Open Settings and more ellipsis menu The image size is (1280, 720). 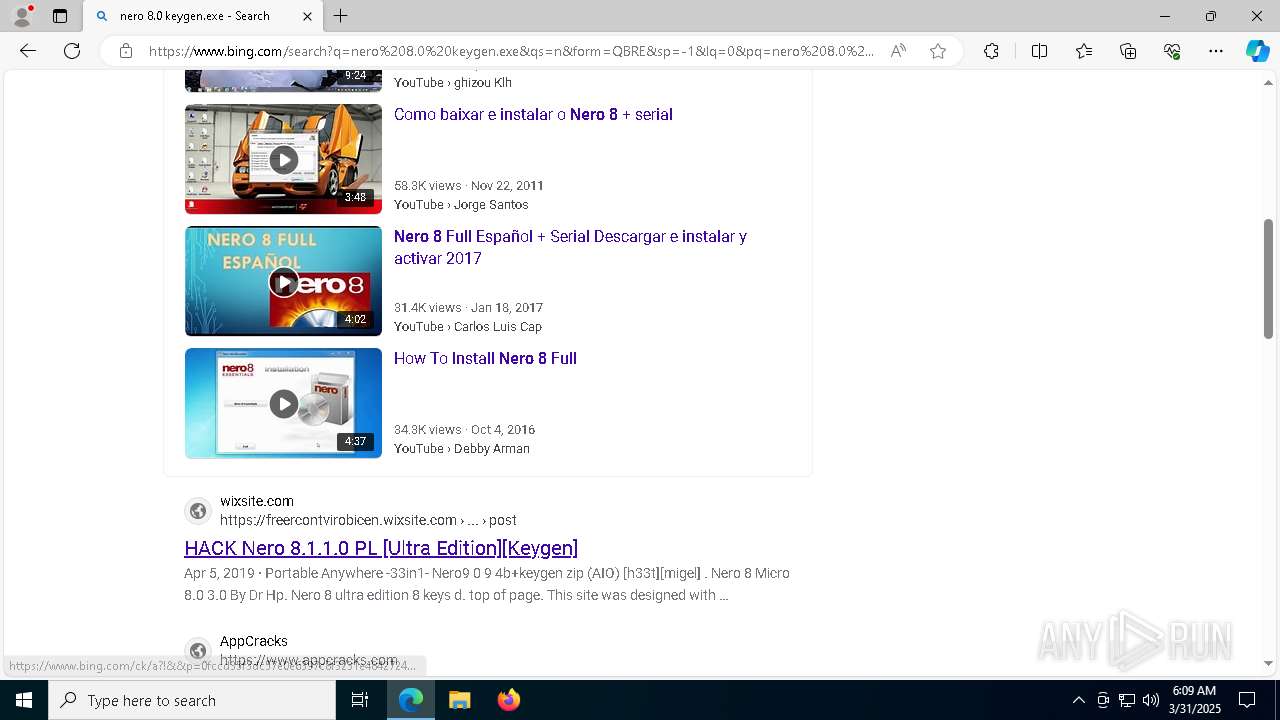(1216, 51)
